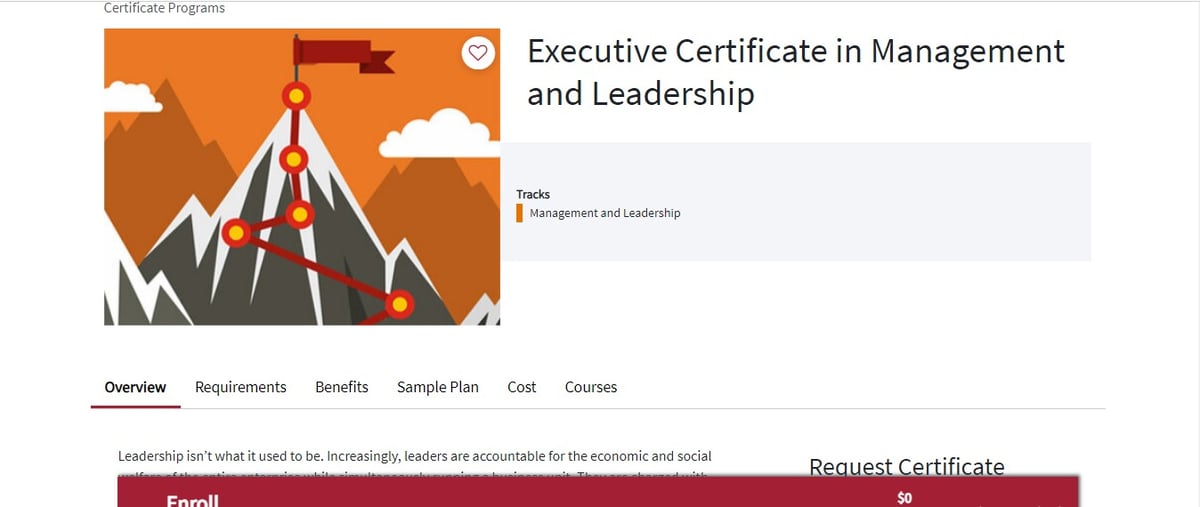Click the Tracks label
1200x507 pixels.
pyautogui.click(x=533, y=194)
